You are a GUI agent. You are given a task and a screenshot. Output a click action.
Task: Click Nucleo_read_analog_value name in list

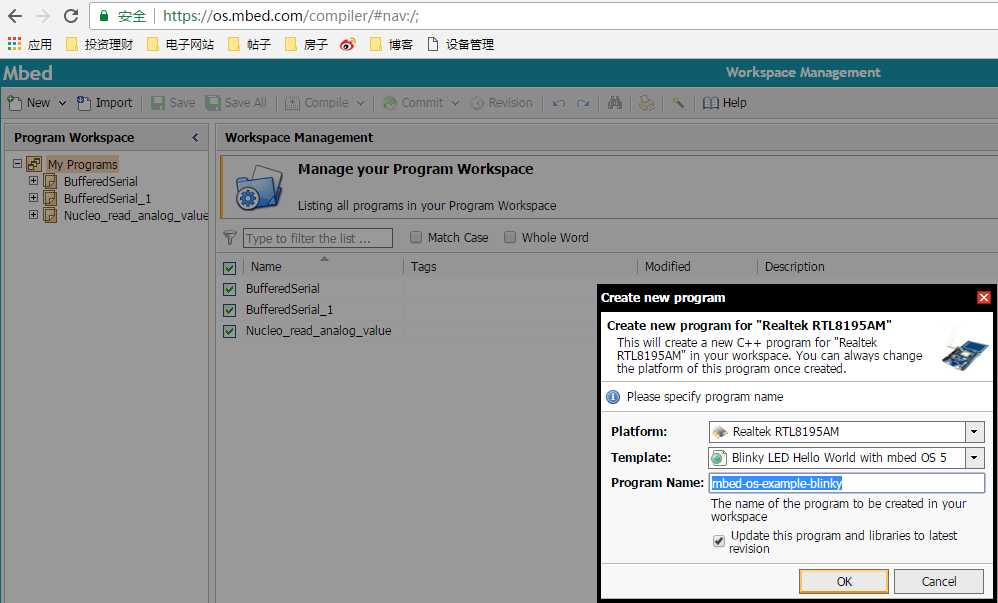[x=318, y=330]
